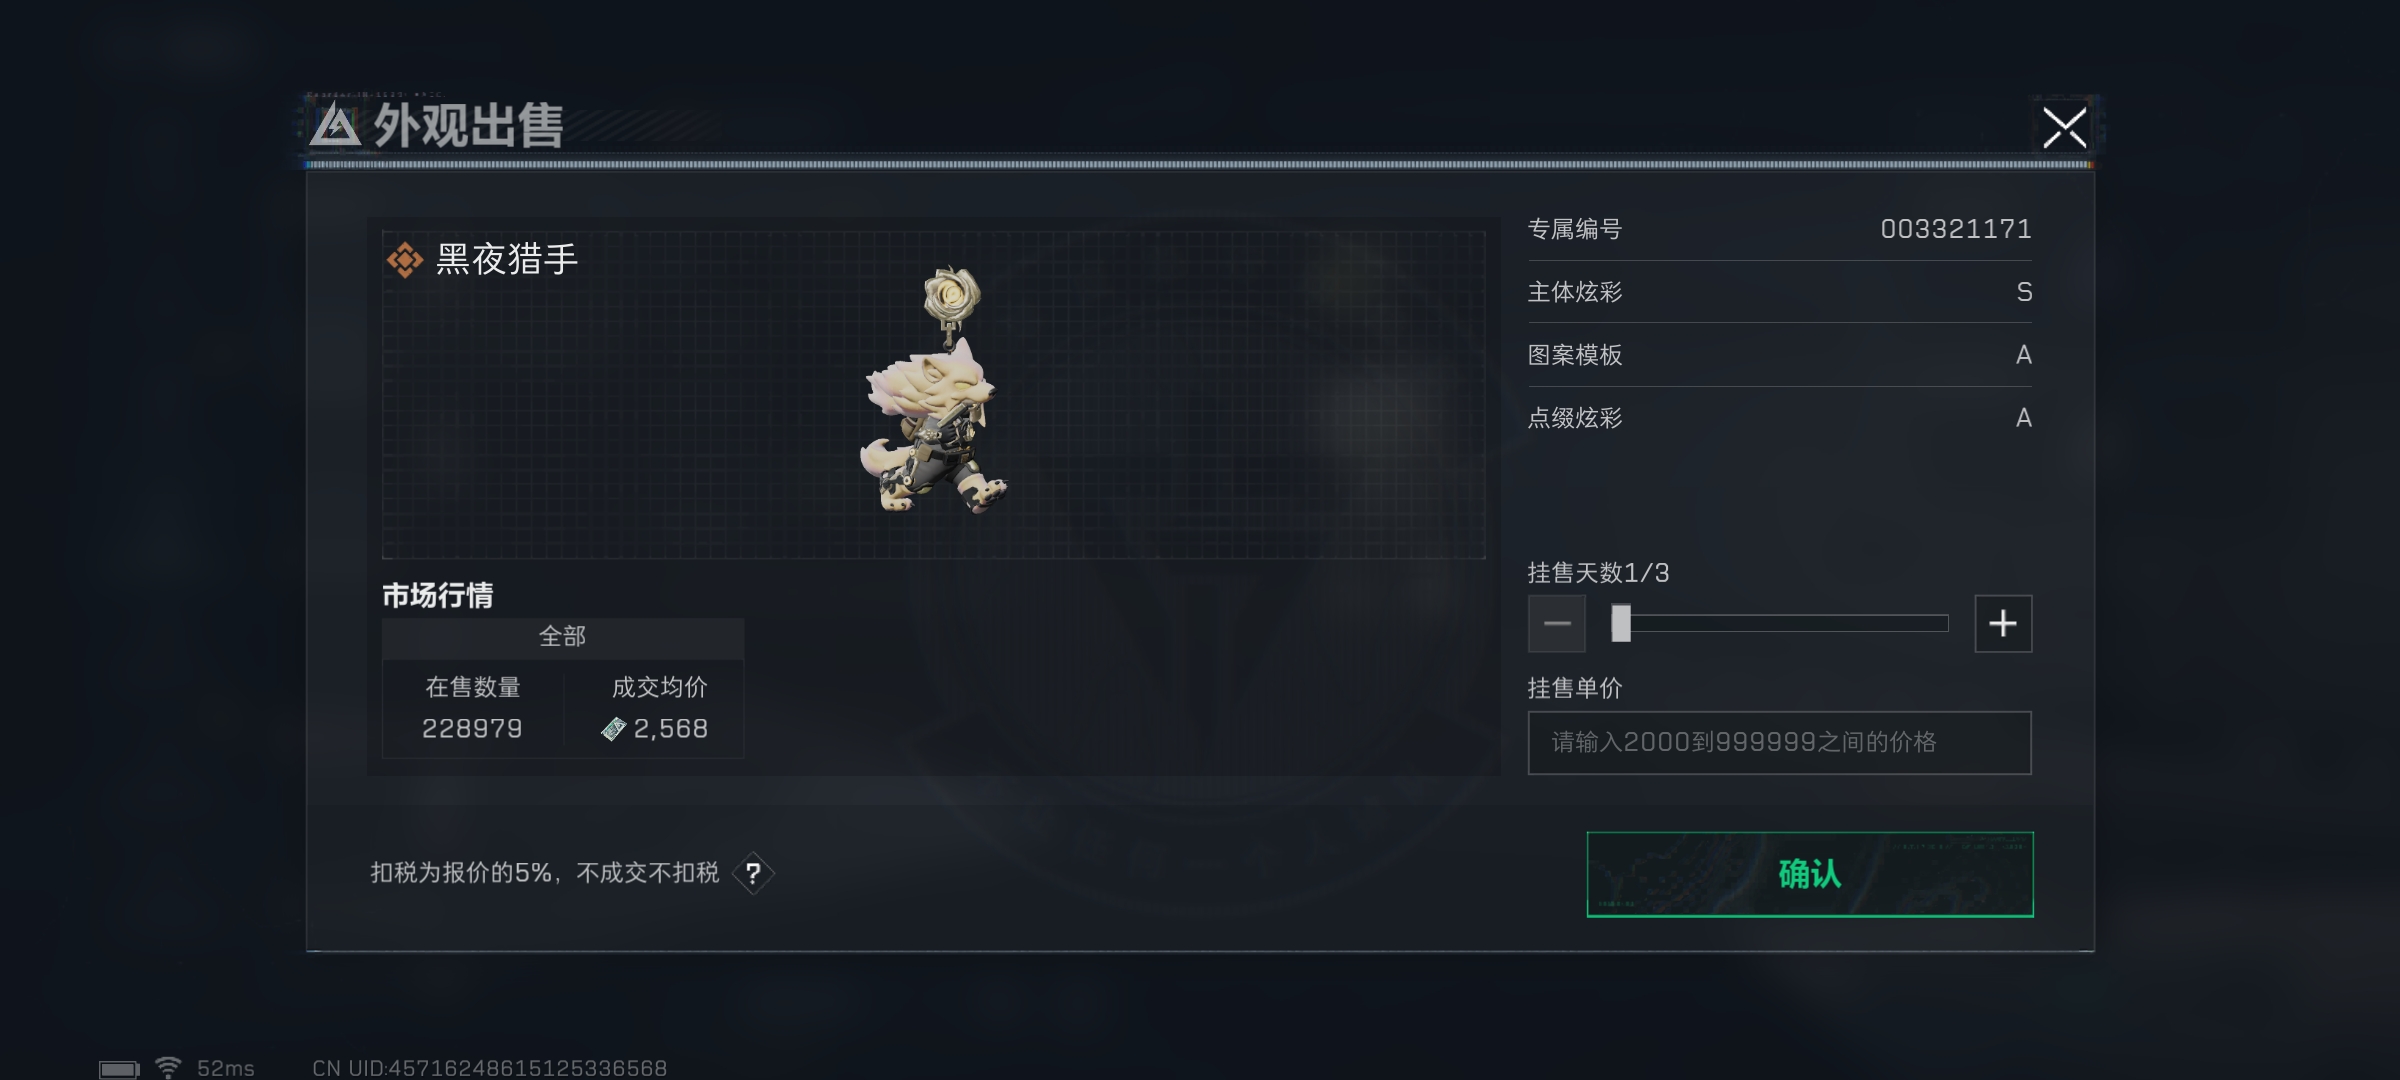Select the 全部 market tab

coord(562,637)
